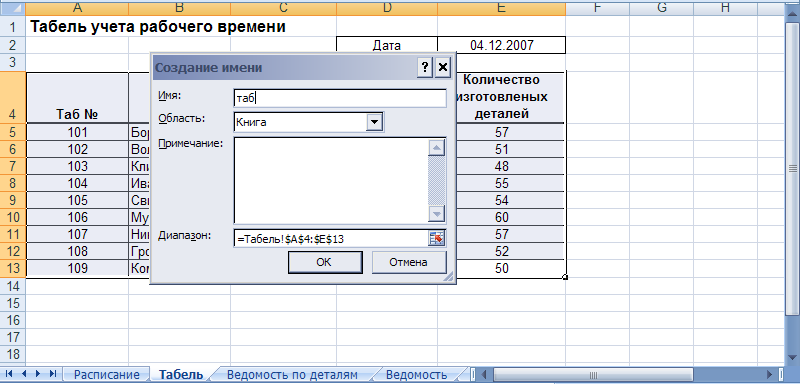Click the Дата label cell
This screenshot has width=800, height=384.
387,45
